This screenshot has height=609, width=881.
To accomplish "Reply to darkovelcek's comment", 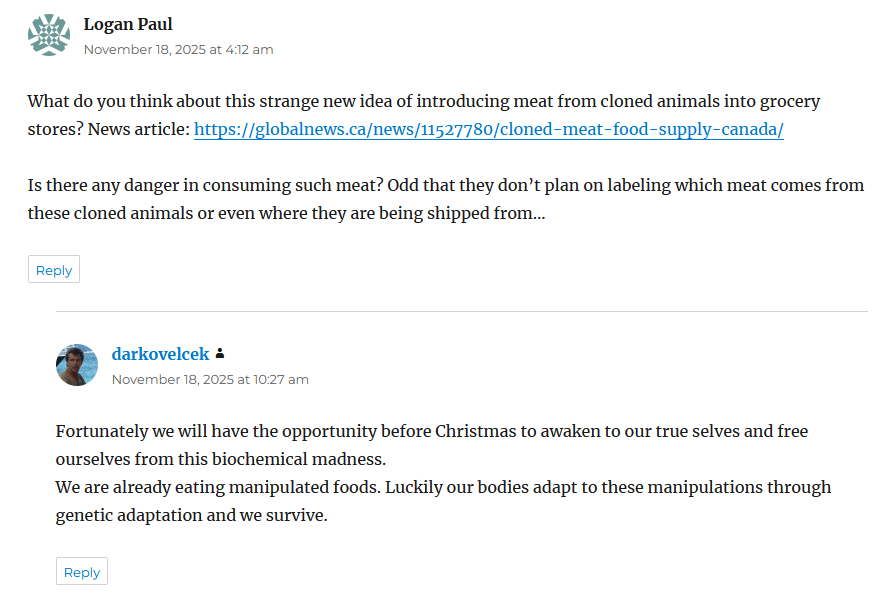I will click(82, 572).
